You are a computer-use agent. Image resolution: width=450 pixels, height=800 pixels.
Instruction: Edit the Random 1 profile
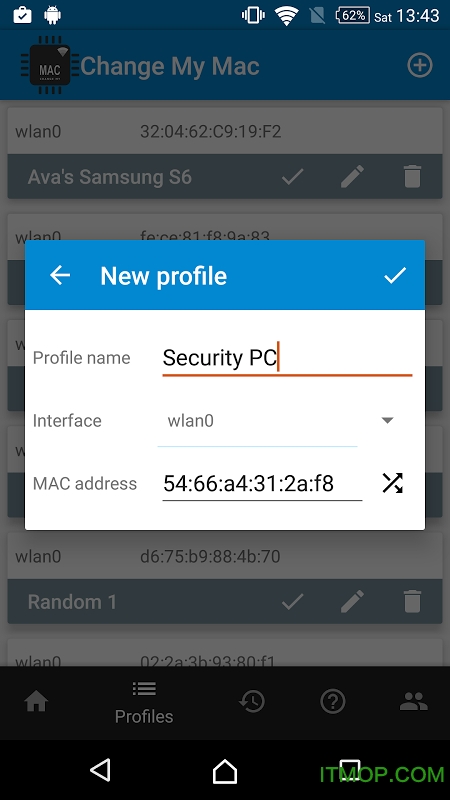[x=353, y=602]
